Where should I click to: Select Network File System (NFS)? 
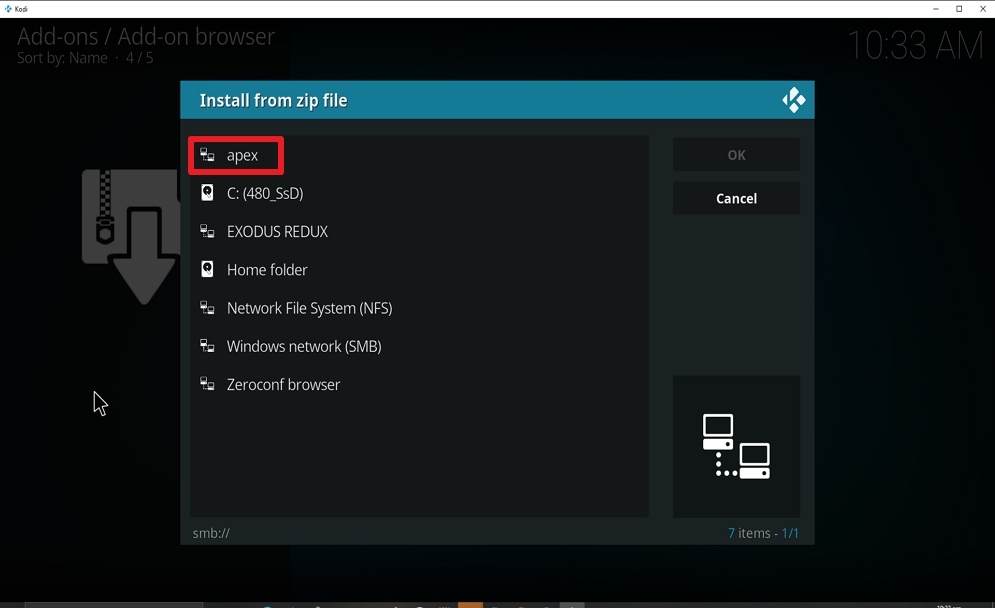pyautogui.click(x=419, y=308)
